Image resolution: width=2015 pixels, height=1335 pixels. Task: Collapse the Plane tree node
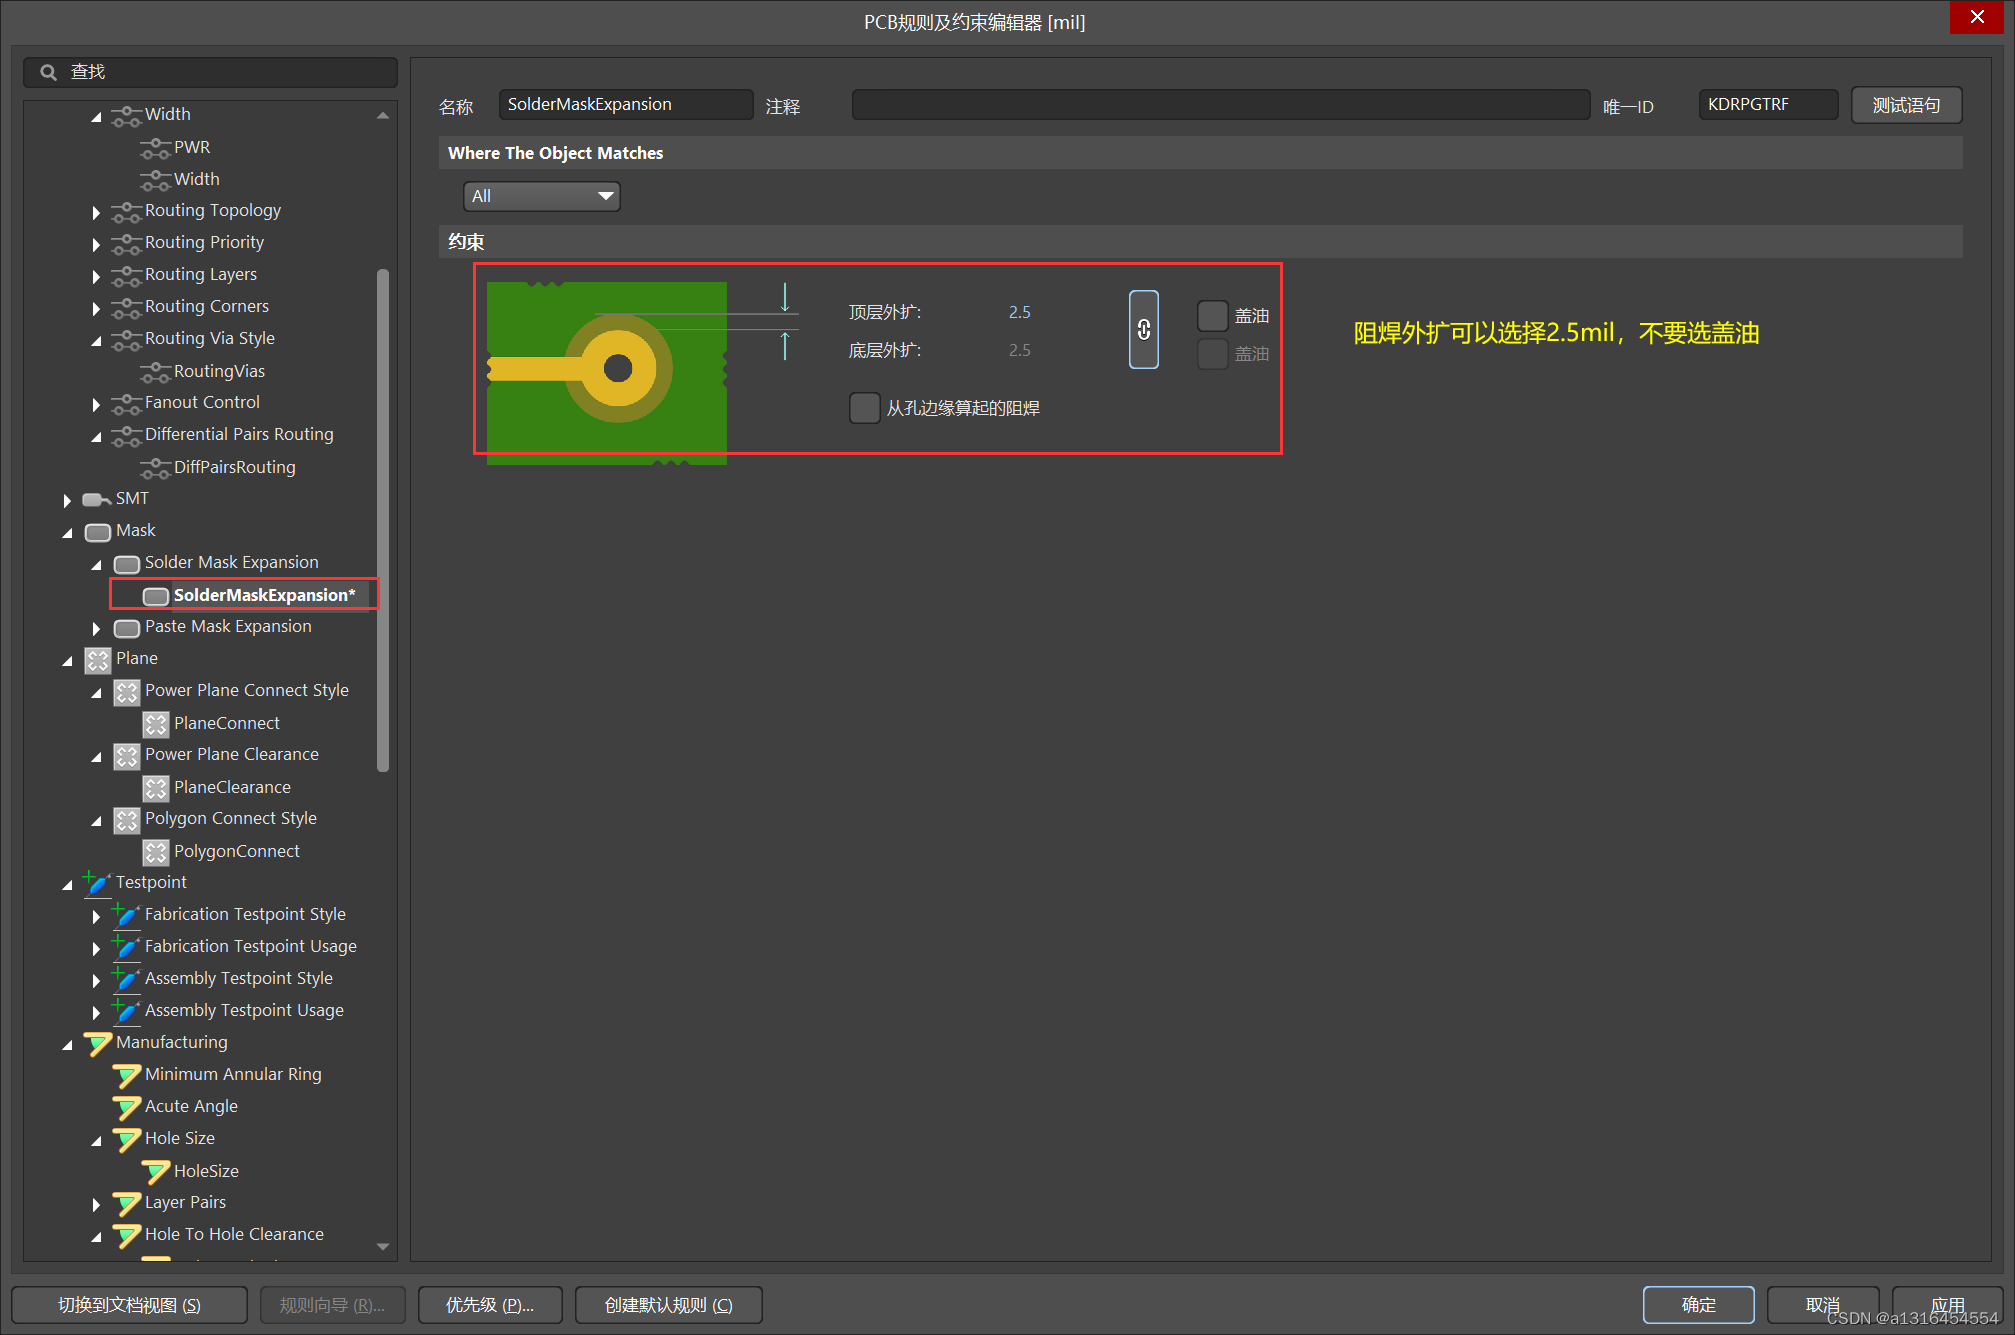click(x=67, y=660)
